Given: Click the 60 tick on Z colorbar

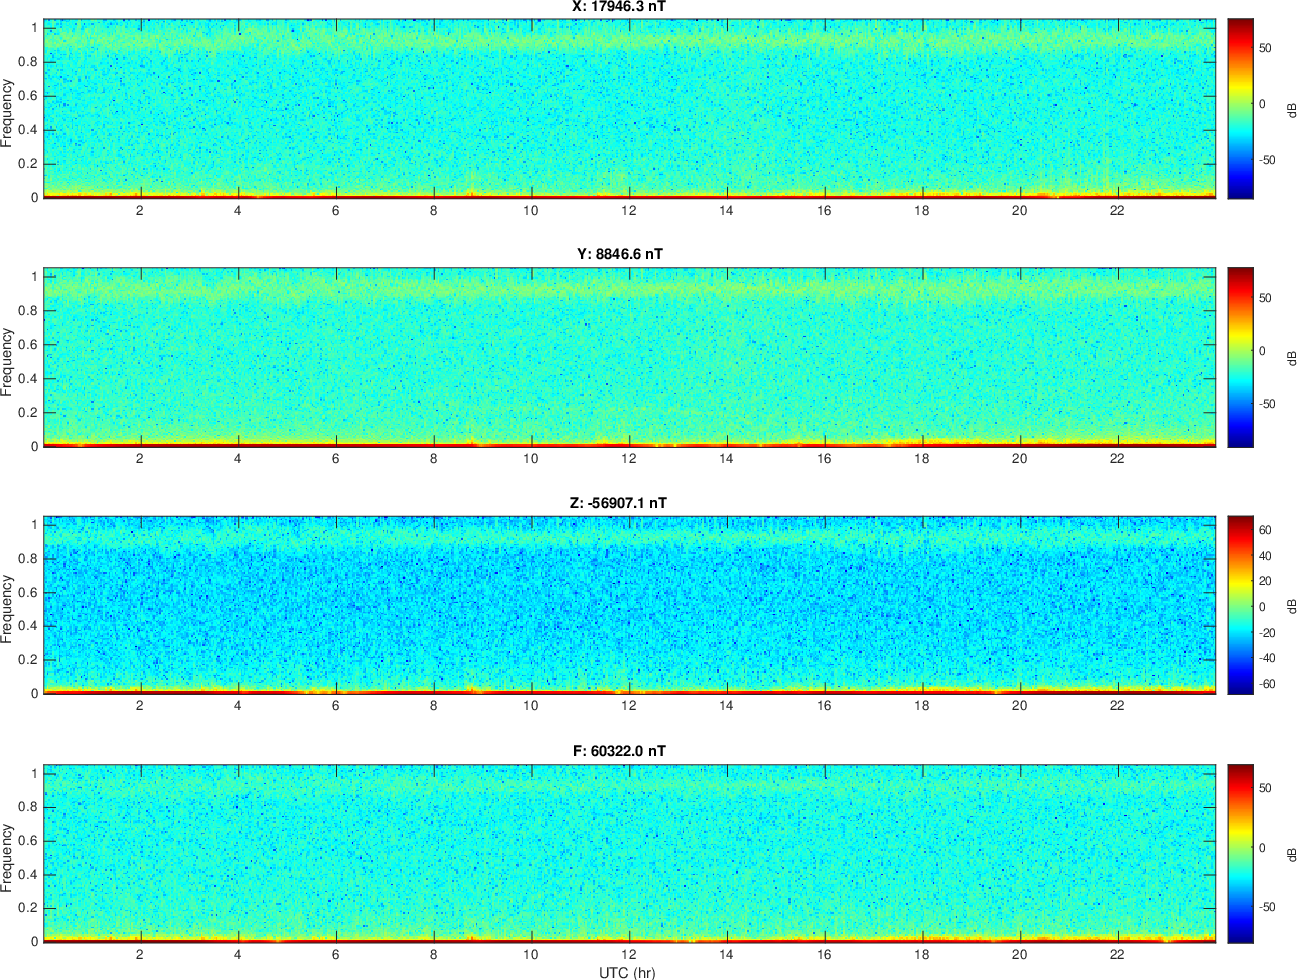Looking at the screenshot, I should click(1265, 530).
